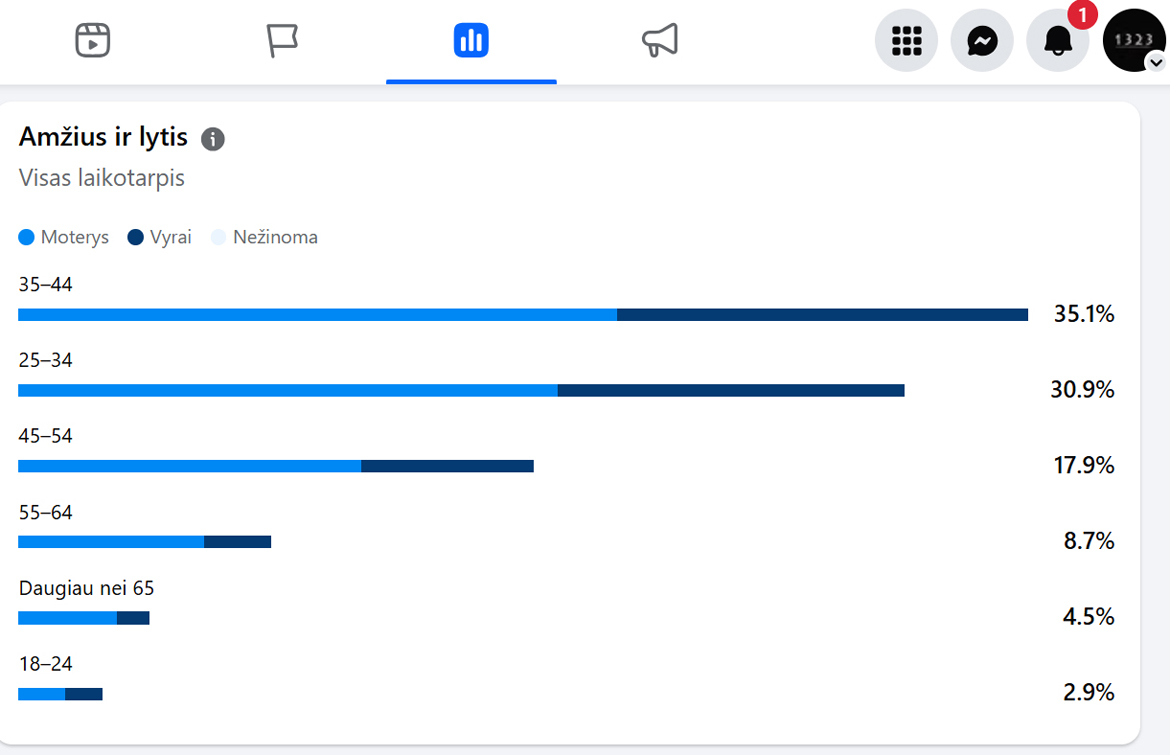Click the women segment of the 45–54 bar
This screenshot has height=755, width=1170.
[x=190, y=466]
